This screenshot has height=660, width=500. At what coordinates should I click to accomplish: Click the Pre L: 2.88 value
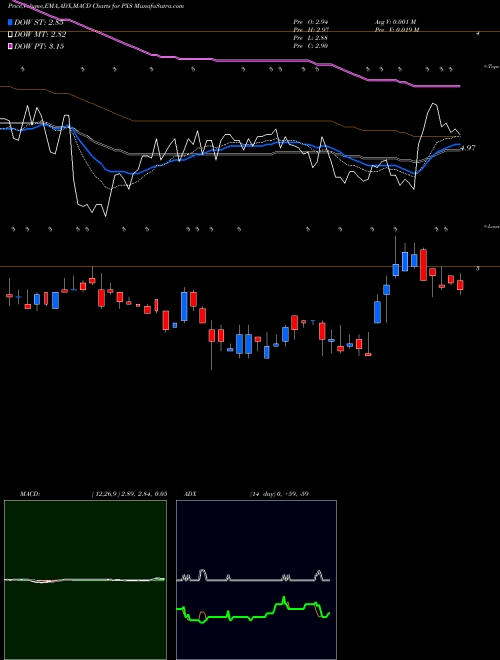pyautogui.click(x=311, y=38)
